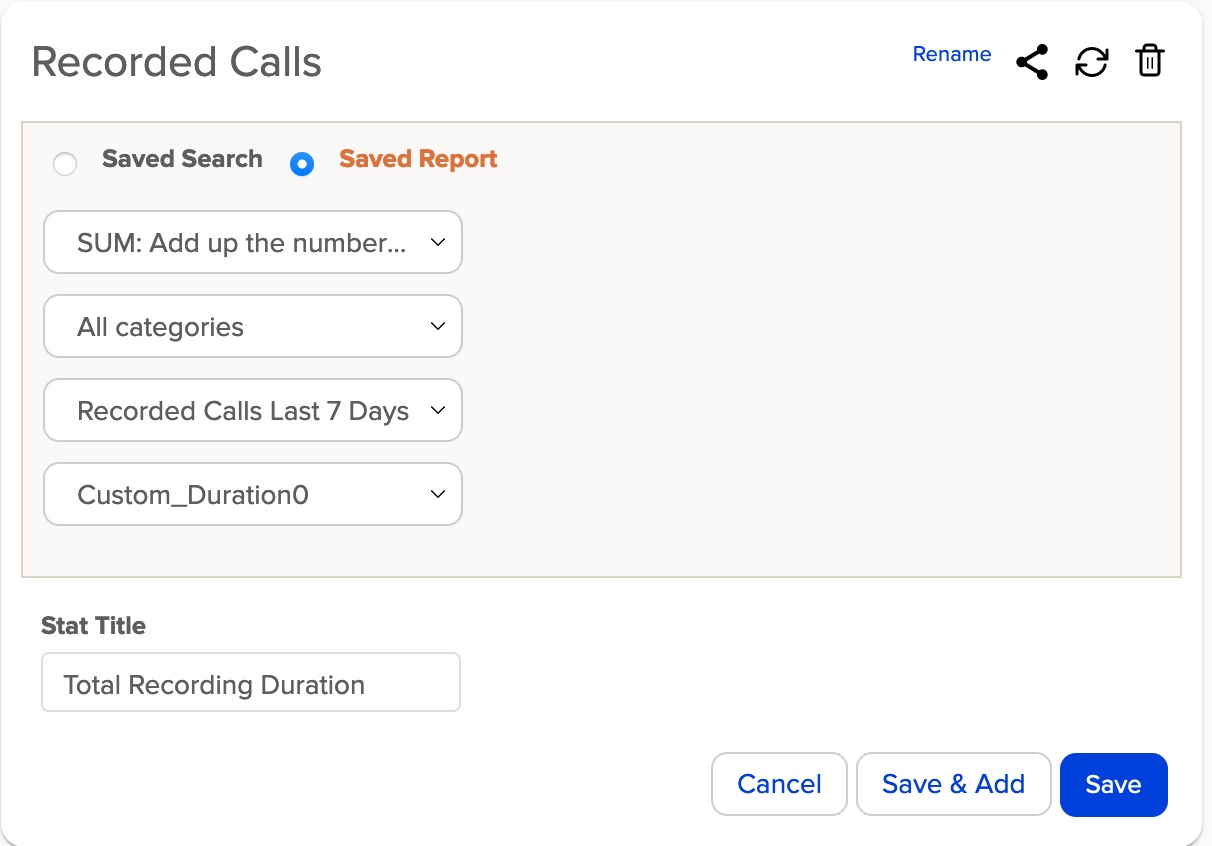This screenshot has height=846, width=1212.
Task: Click the sync icon next to Rename
Action: pyautogui.click(x=1091, y=60)
